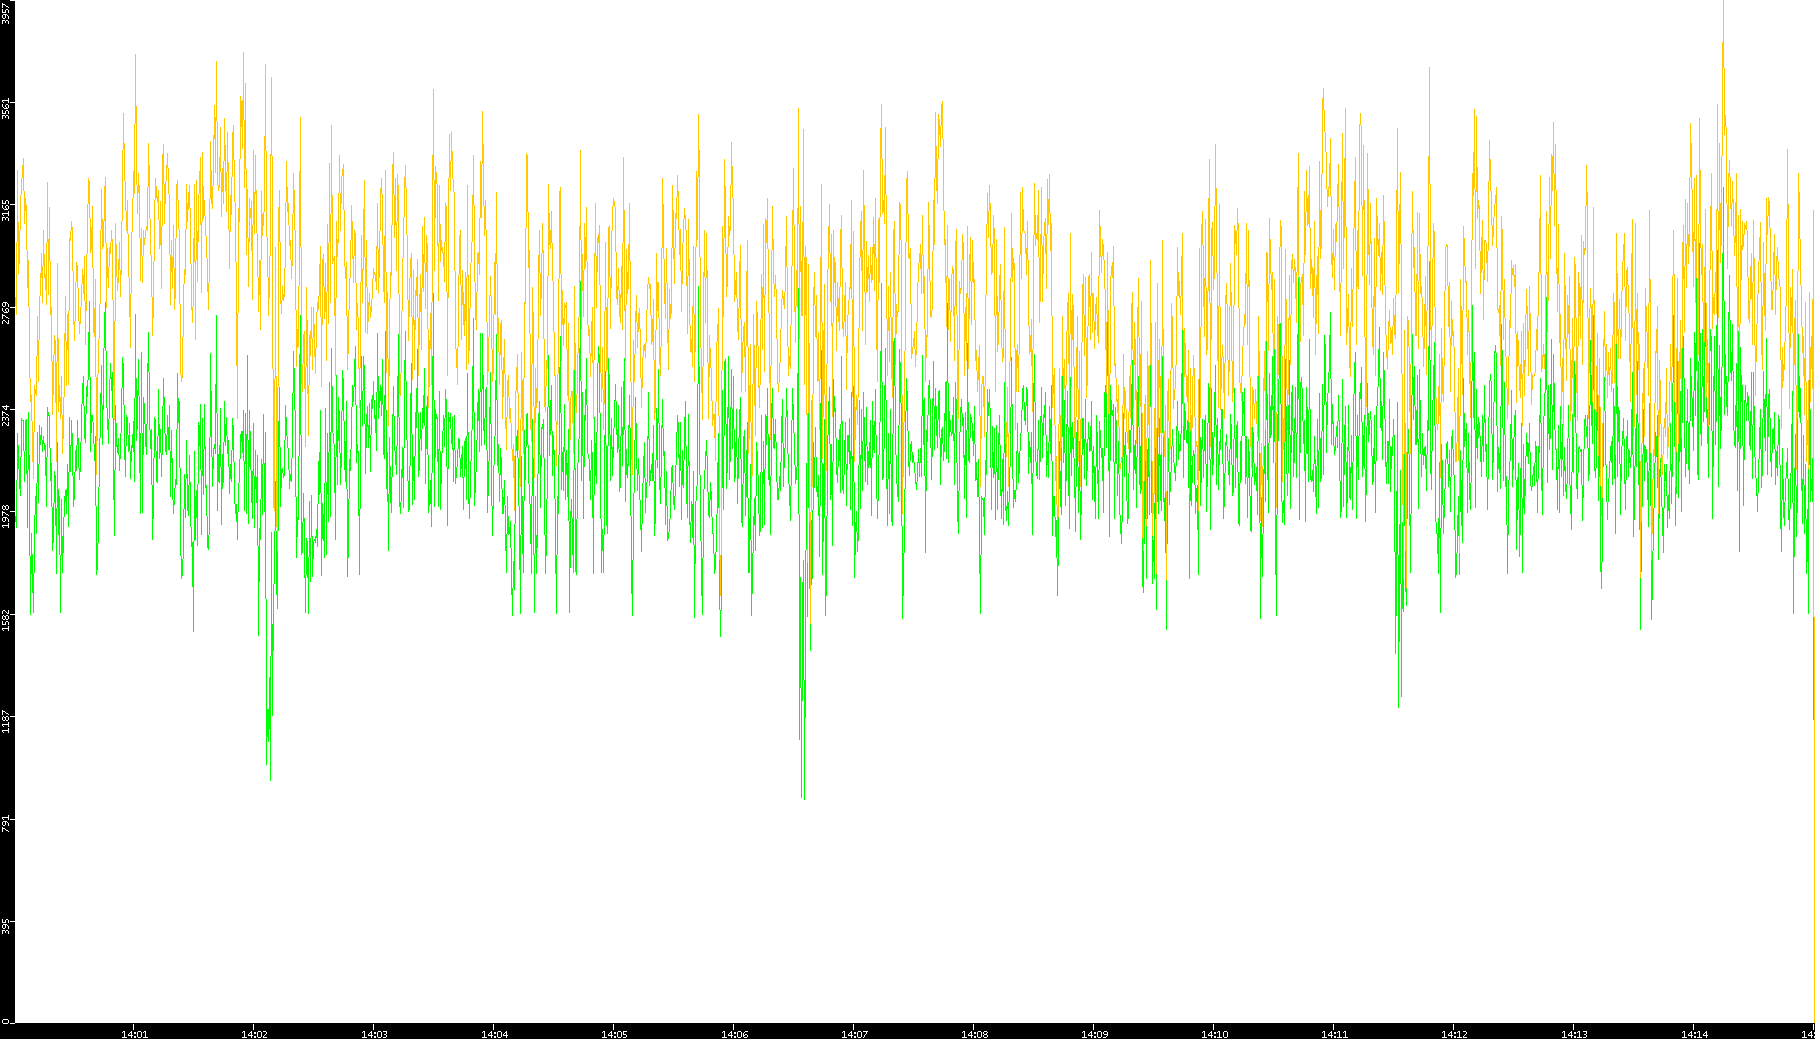The image size is (1815, 1039).
Task: Select the 14:05 tick on time axis
Action: (x=614, y=1033)
